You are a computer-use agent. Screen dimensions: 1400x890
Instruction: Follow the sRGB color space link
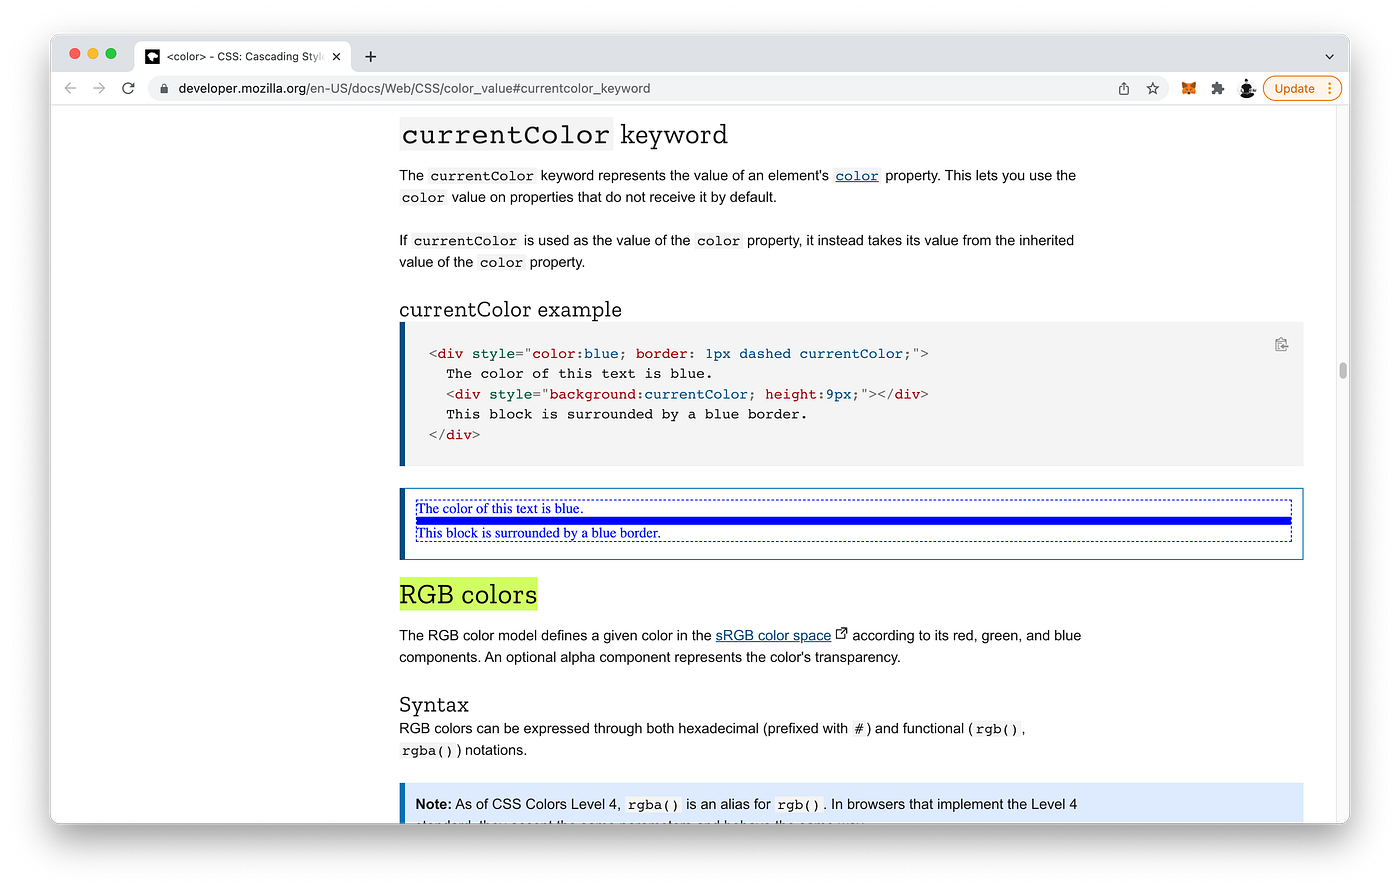(x=772, y=635)
